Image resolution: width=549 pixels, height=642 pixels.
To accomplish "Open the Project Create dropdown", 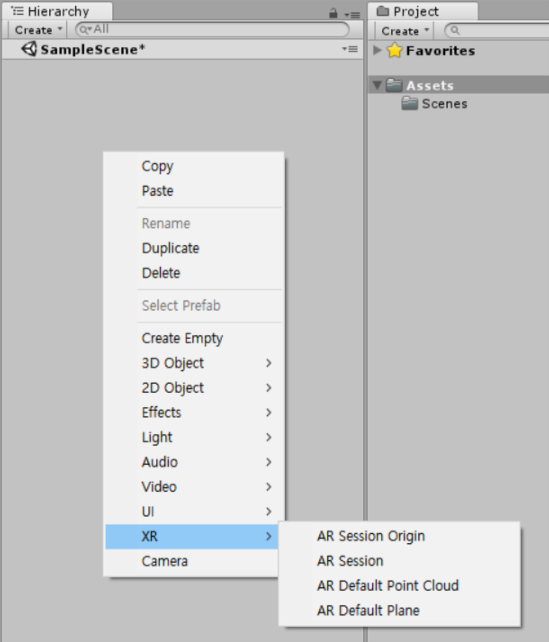I will 404,31.
